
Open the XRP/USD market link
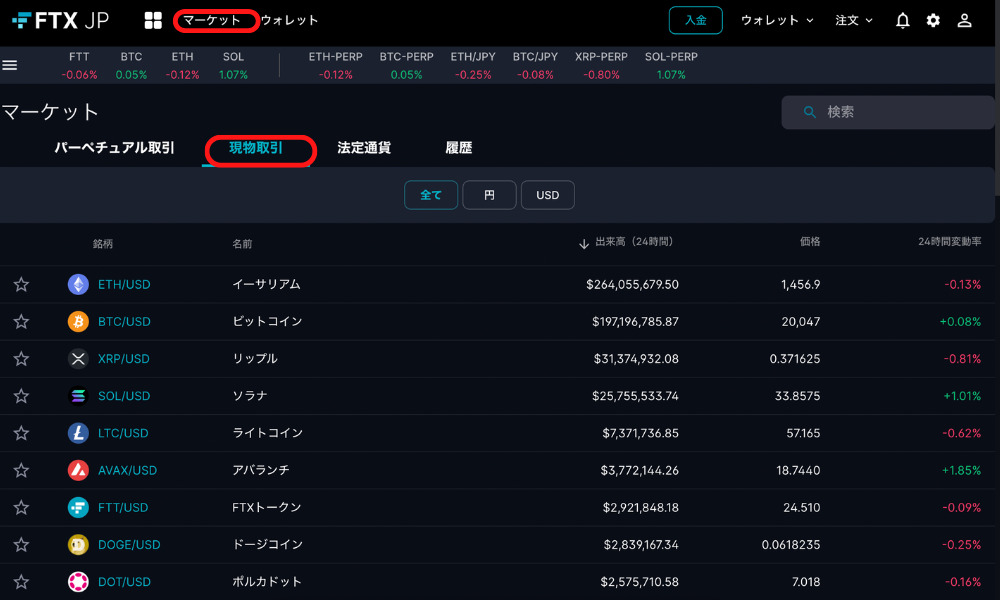tap(124, 358)
